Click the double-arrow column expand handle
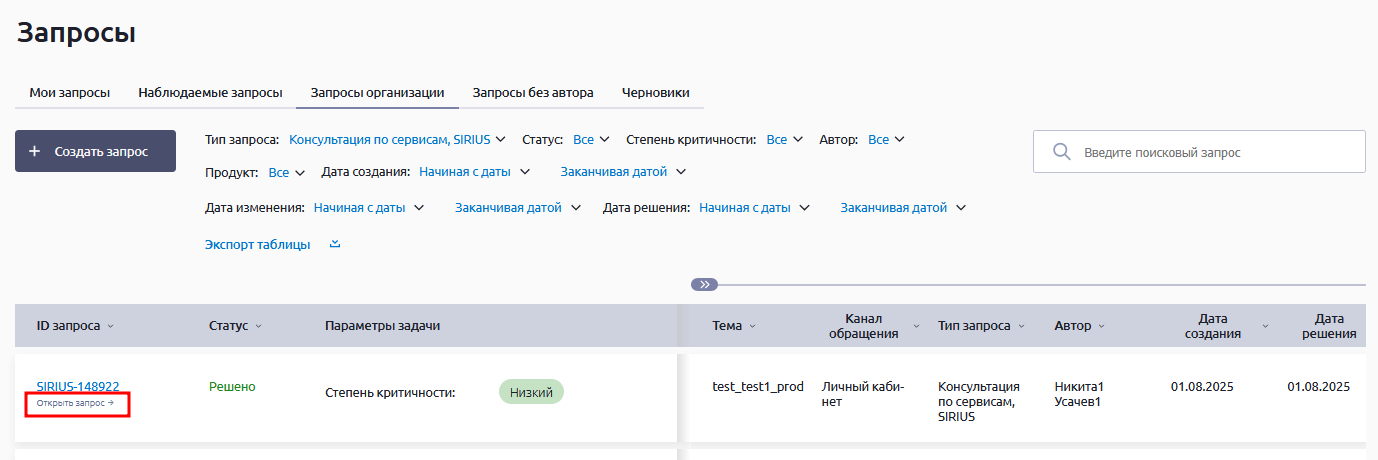Screen dimensions: 1378x460 click(x=704, y=285)
